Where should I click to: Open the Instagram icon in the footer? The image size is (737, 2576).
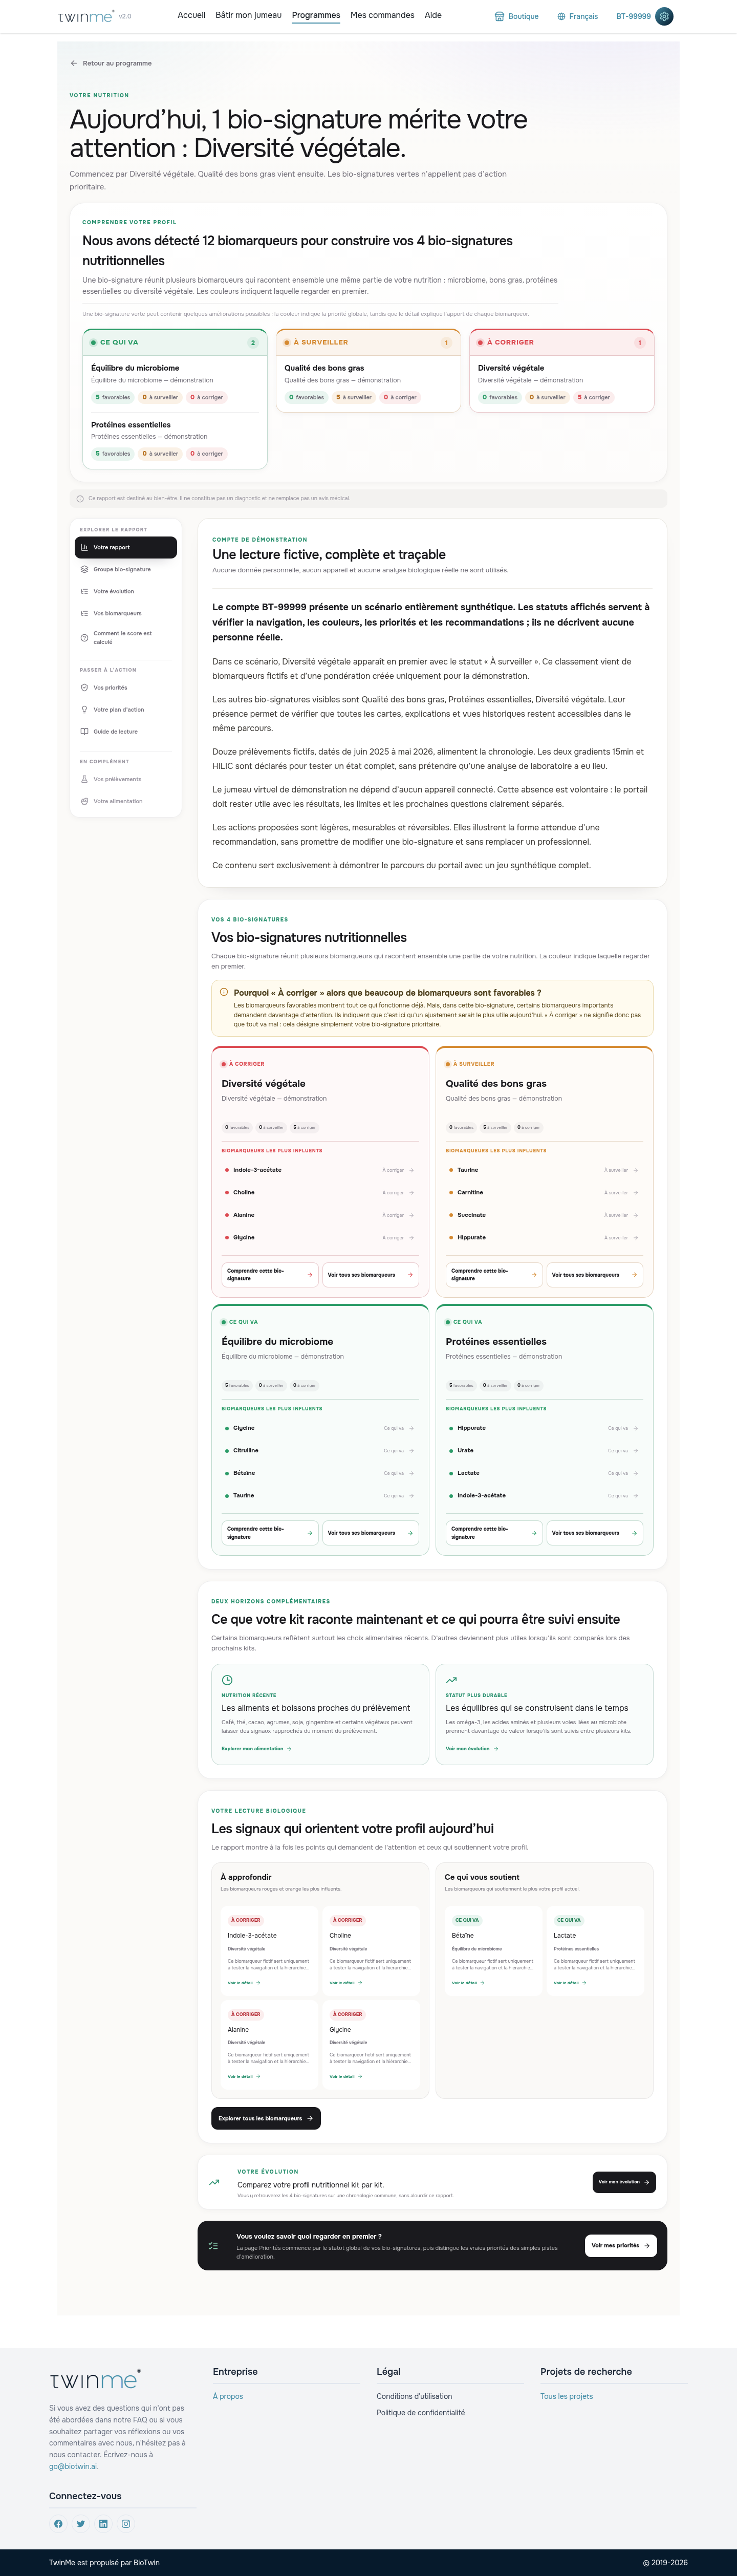[126, 2523]
